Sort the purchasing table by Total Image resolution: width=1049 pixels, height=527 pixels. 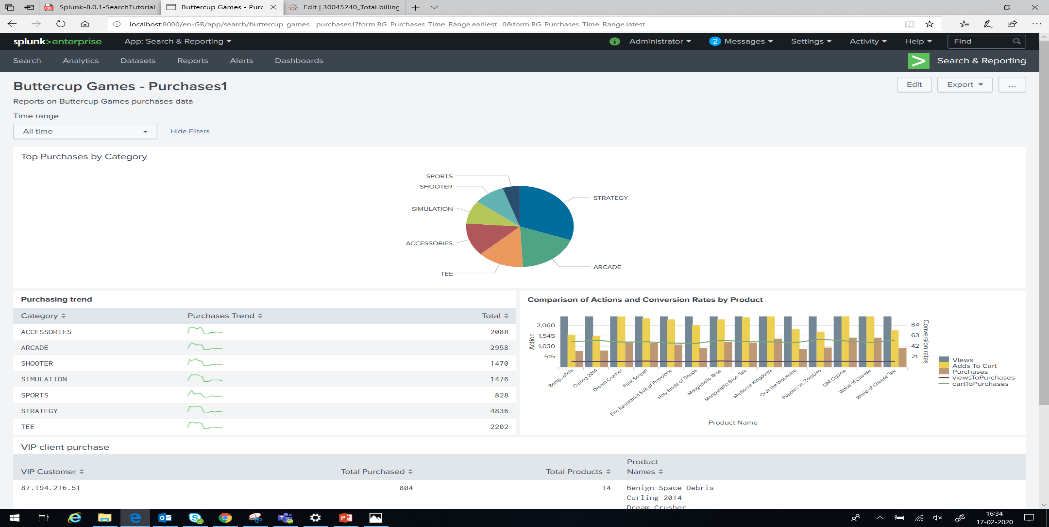[495, 316]
